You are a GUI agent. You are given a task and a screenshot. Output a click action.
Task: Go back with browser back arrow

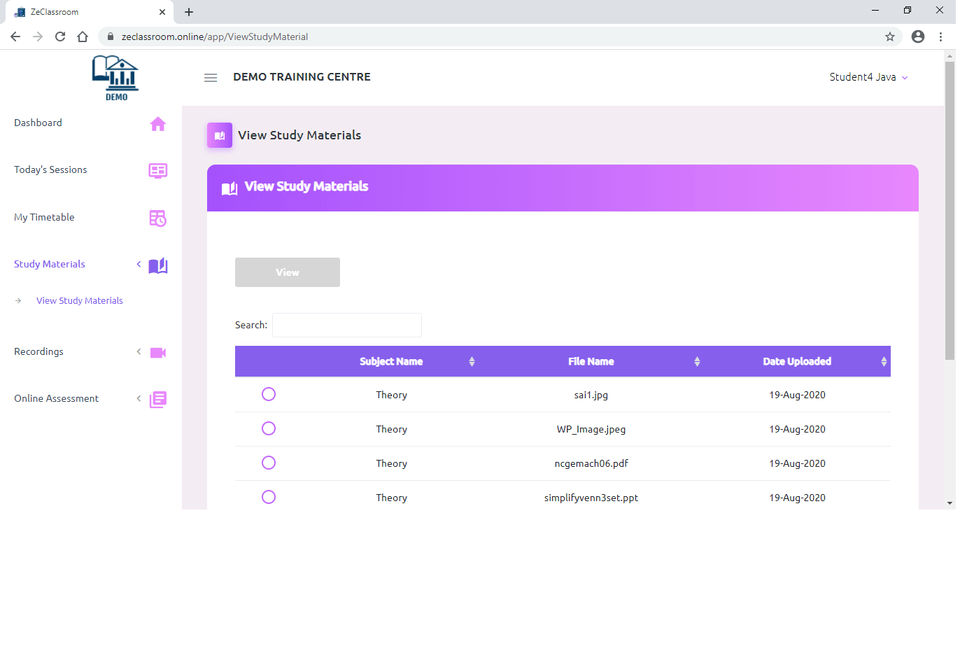click(15, 37)
